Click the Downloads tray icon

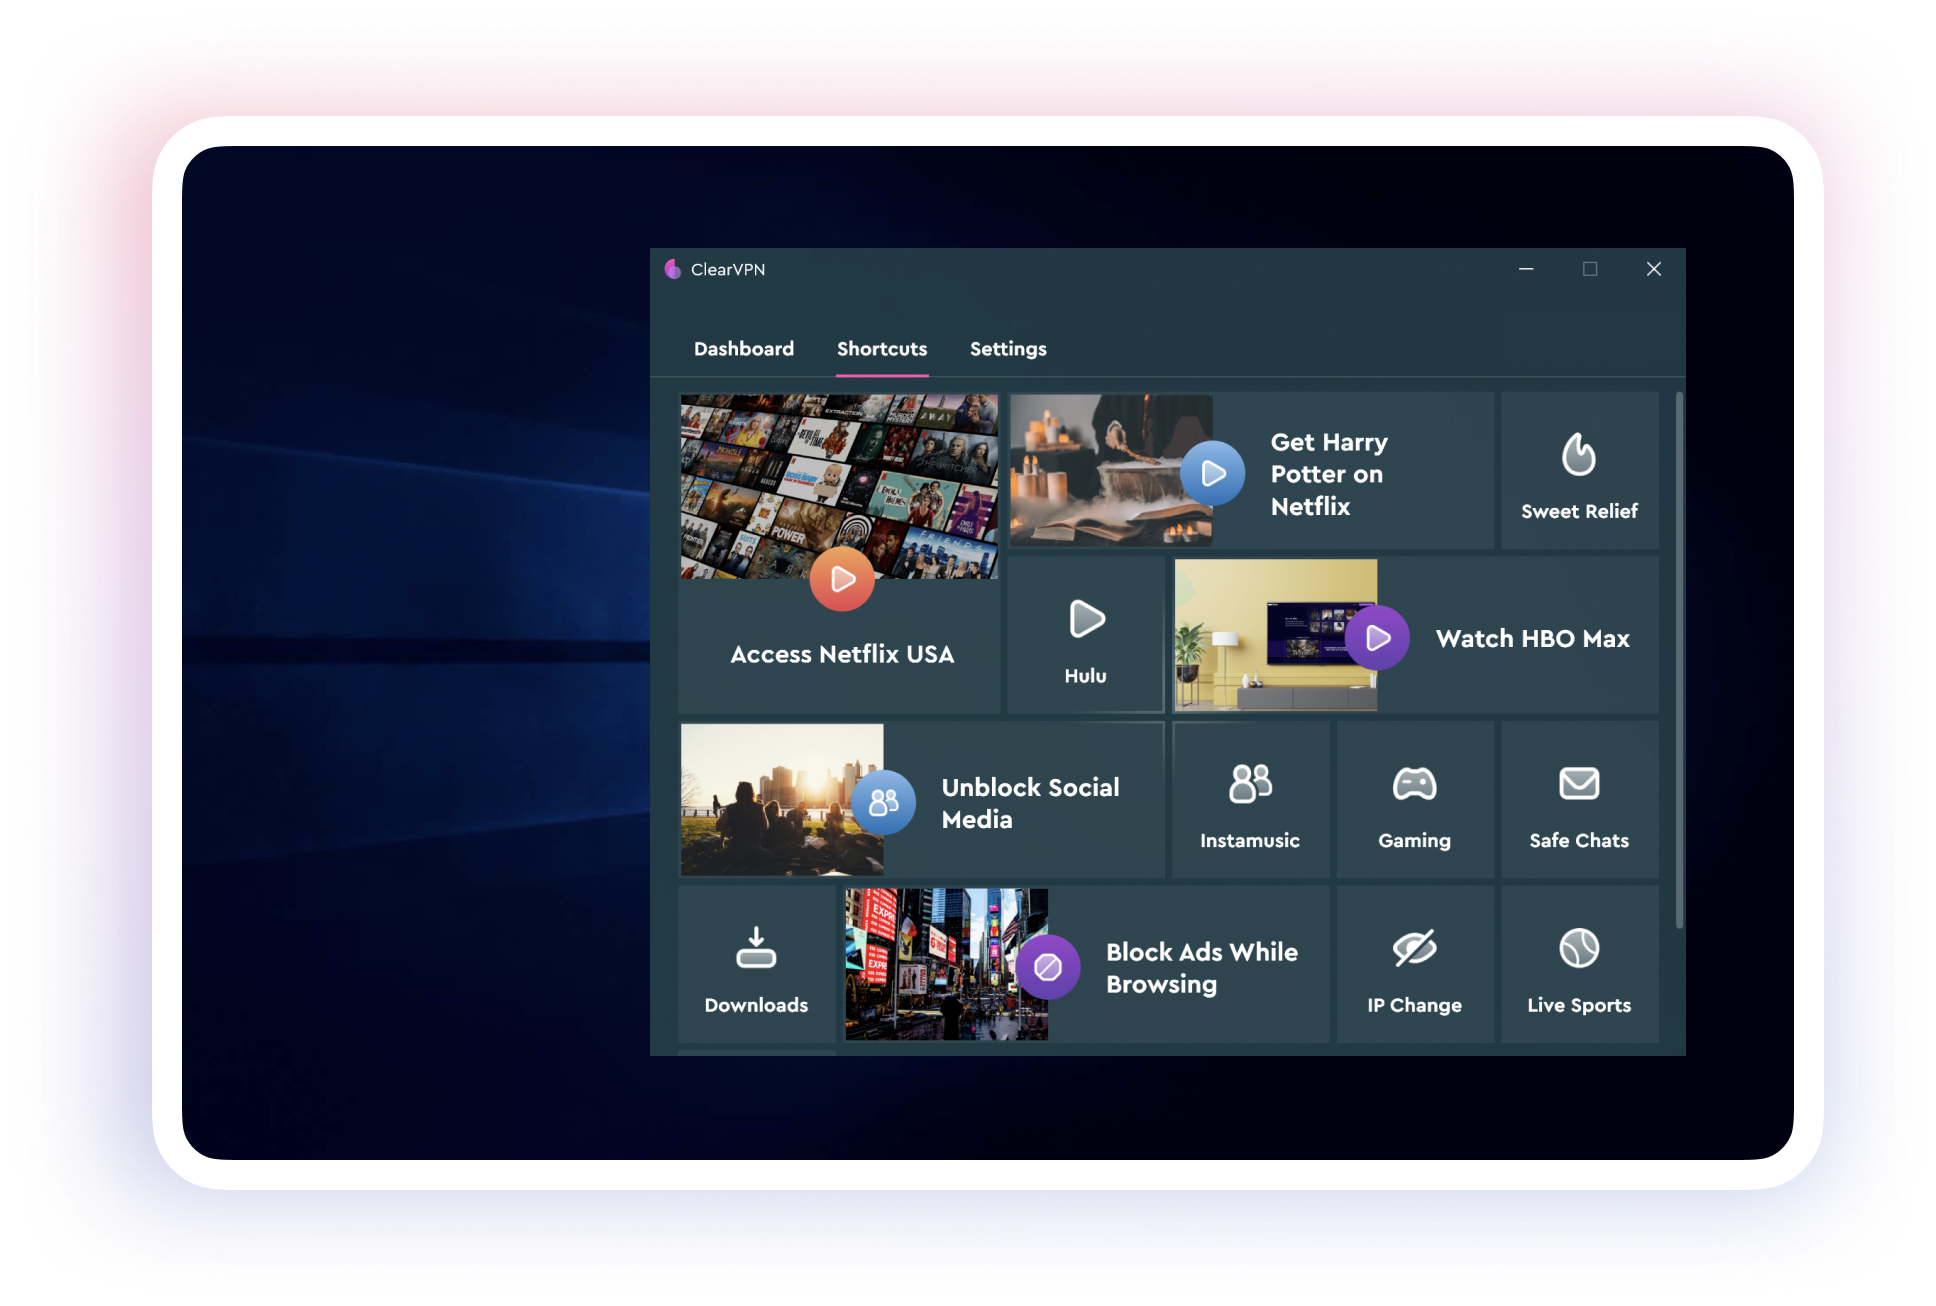(x=756, y=948)
